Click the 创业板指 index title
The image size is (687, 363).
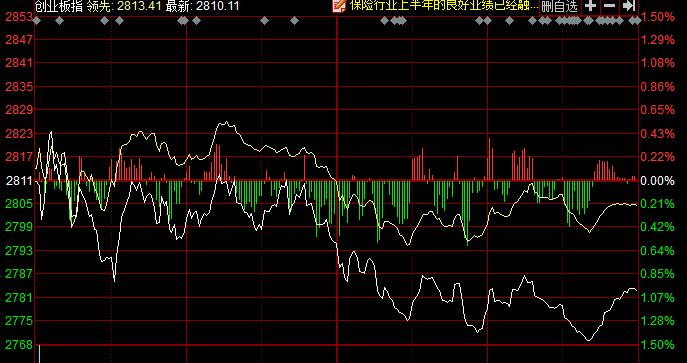59,6
